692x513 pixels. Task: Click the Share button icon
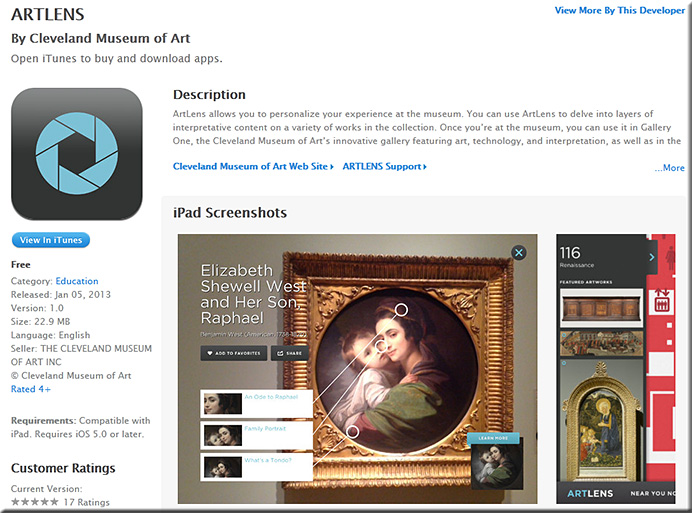pyautogui.click(x=280, y=353)
